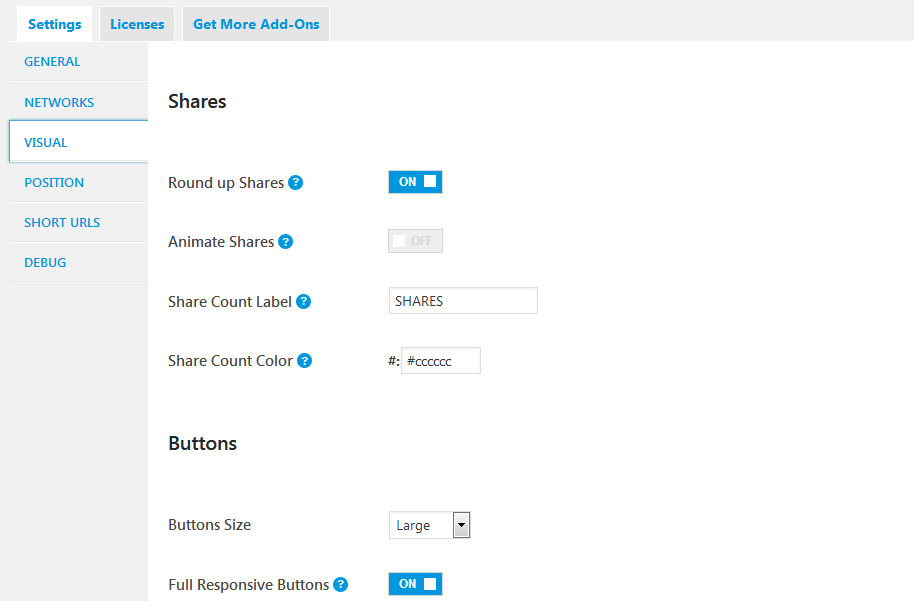
Task: Click the Share Count Color hex field
Action: click(x=440, y=361)
